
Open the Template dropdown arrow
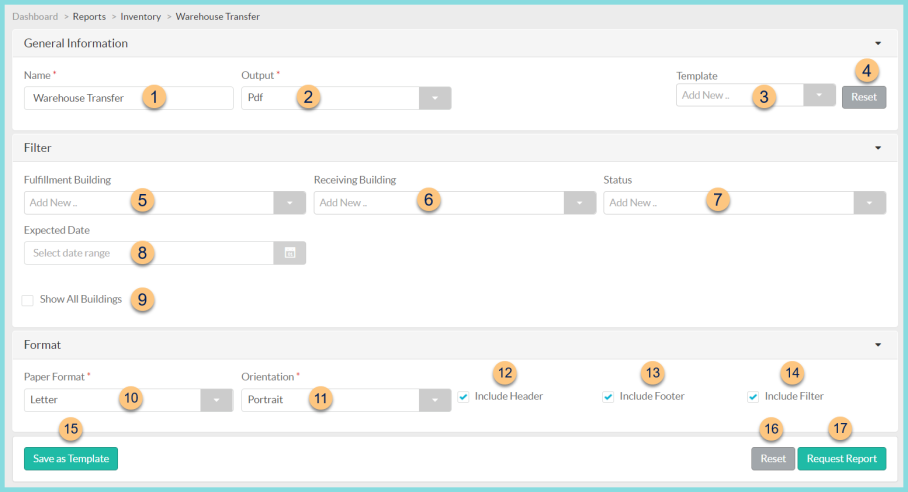tap(819, 95)
